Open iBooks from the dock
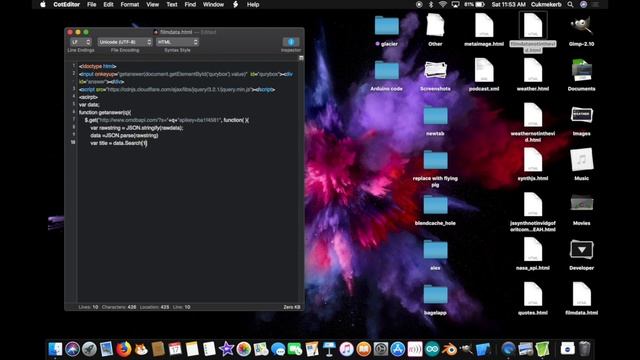Screen dimensions: 640x360 363,349
